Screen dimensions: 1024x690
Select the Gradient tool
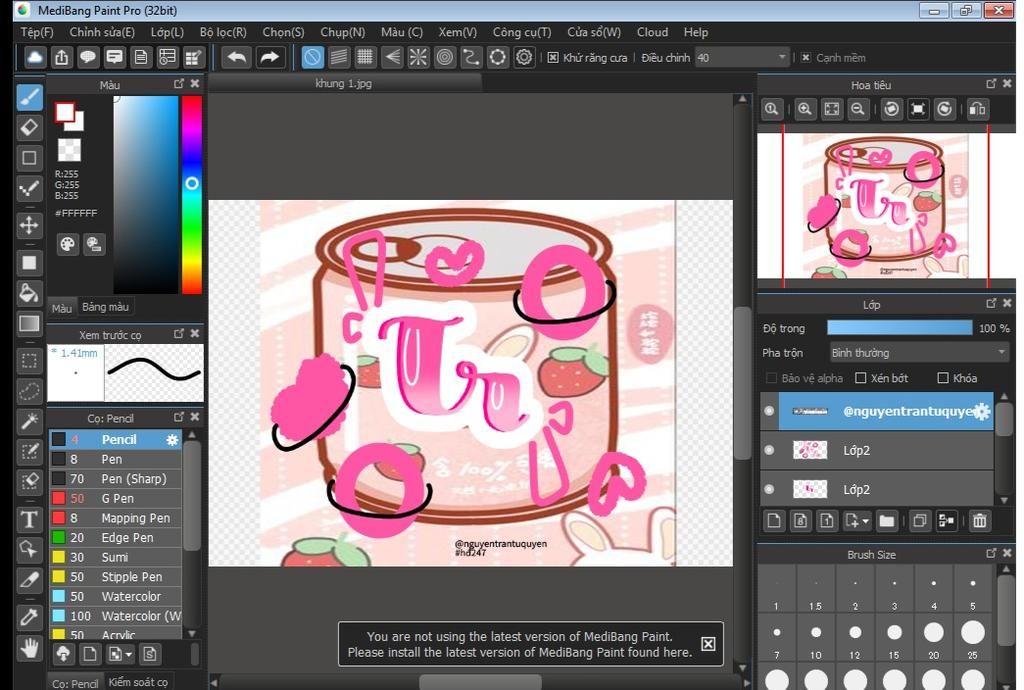point(29,324)
